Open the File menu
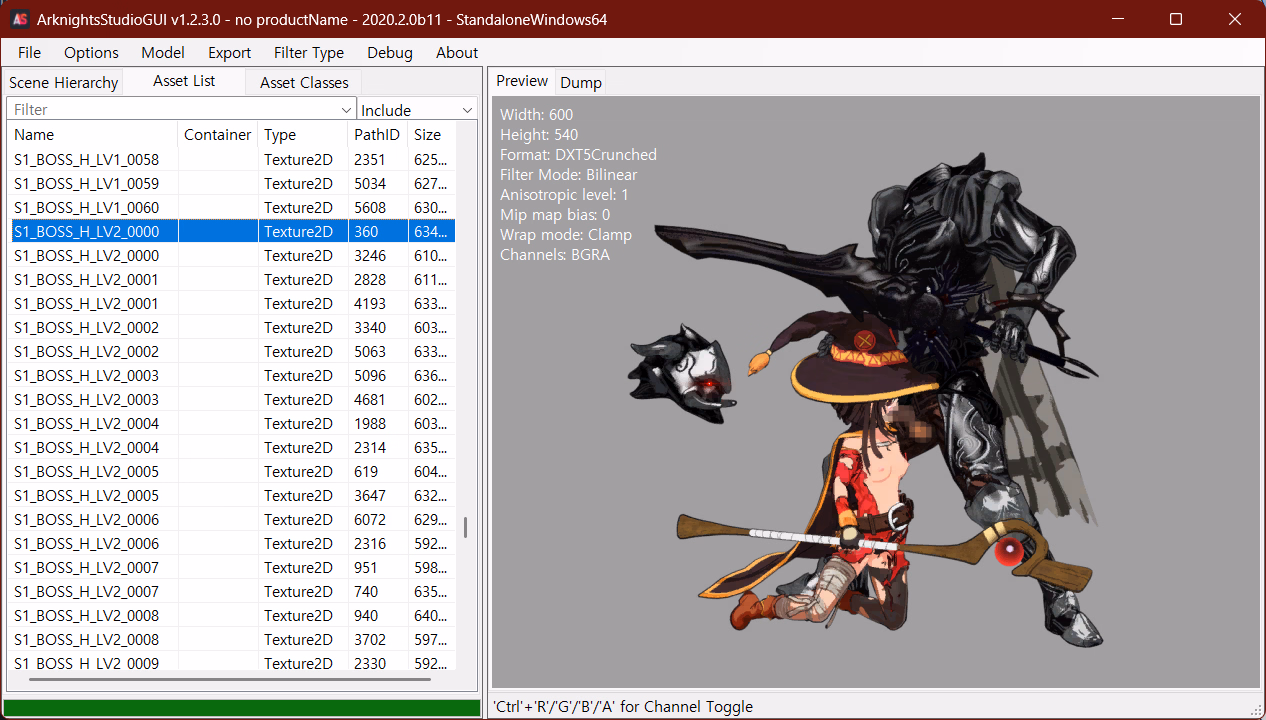 30,53
